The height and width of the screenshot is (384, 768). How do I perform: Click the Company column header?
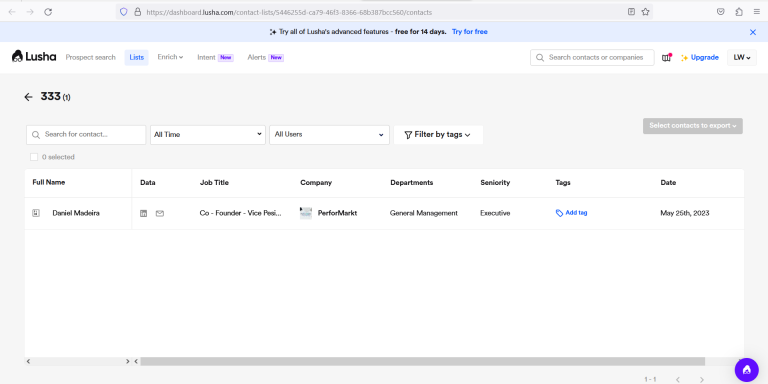pyautogui.click(x=316, y=183)
